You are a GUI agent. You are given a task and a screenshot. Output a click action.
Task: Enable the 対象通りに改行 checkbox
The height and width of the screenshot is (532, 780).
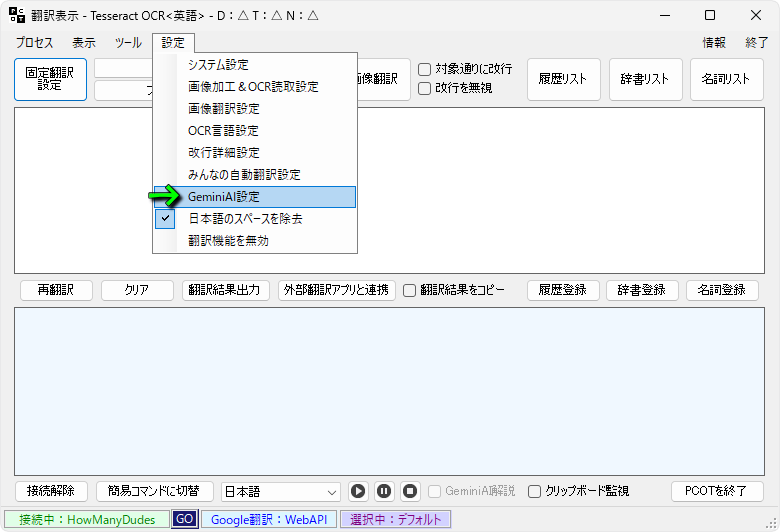tap(425, 69)
